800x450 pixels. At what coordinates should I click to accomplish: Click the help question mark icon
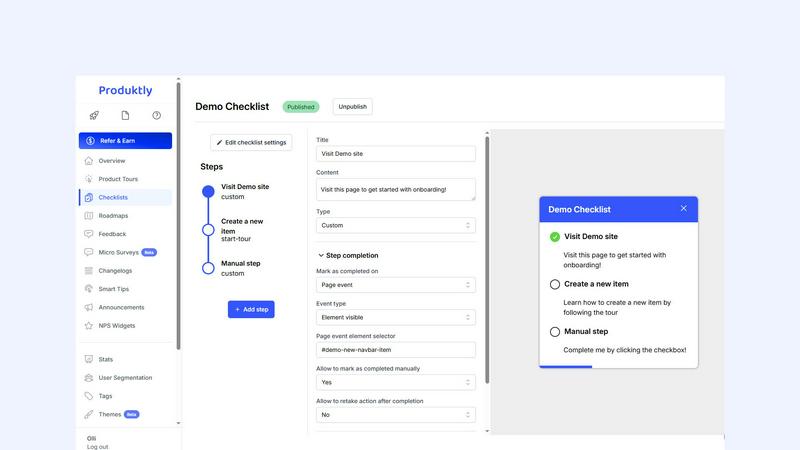click(157, 115)
